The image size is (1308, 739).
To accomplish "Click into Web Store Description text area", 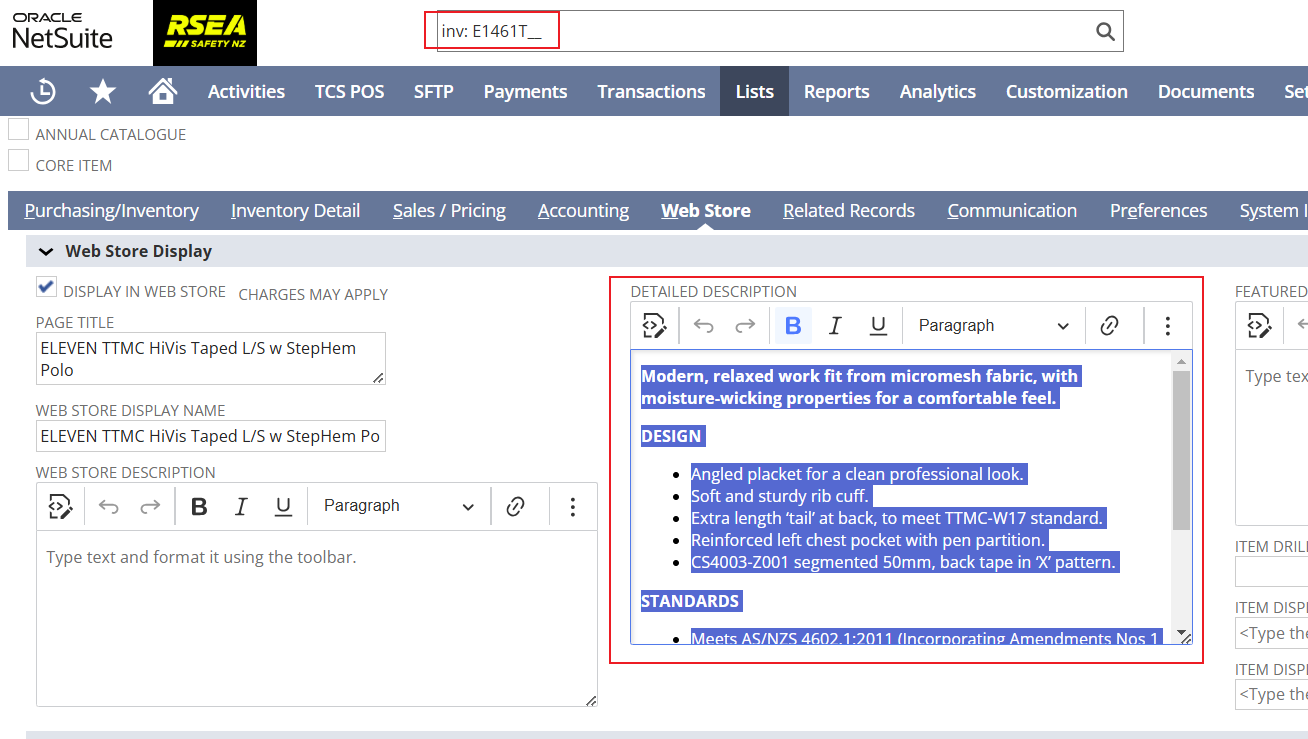I will 316,618.
